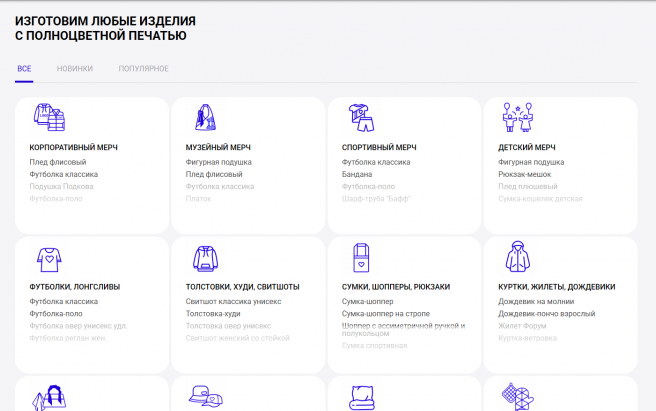The width and height of the screenshot is (656, 411).
Task: Click the Сумка-шоппер item
Action: click(x=368, y=301)
